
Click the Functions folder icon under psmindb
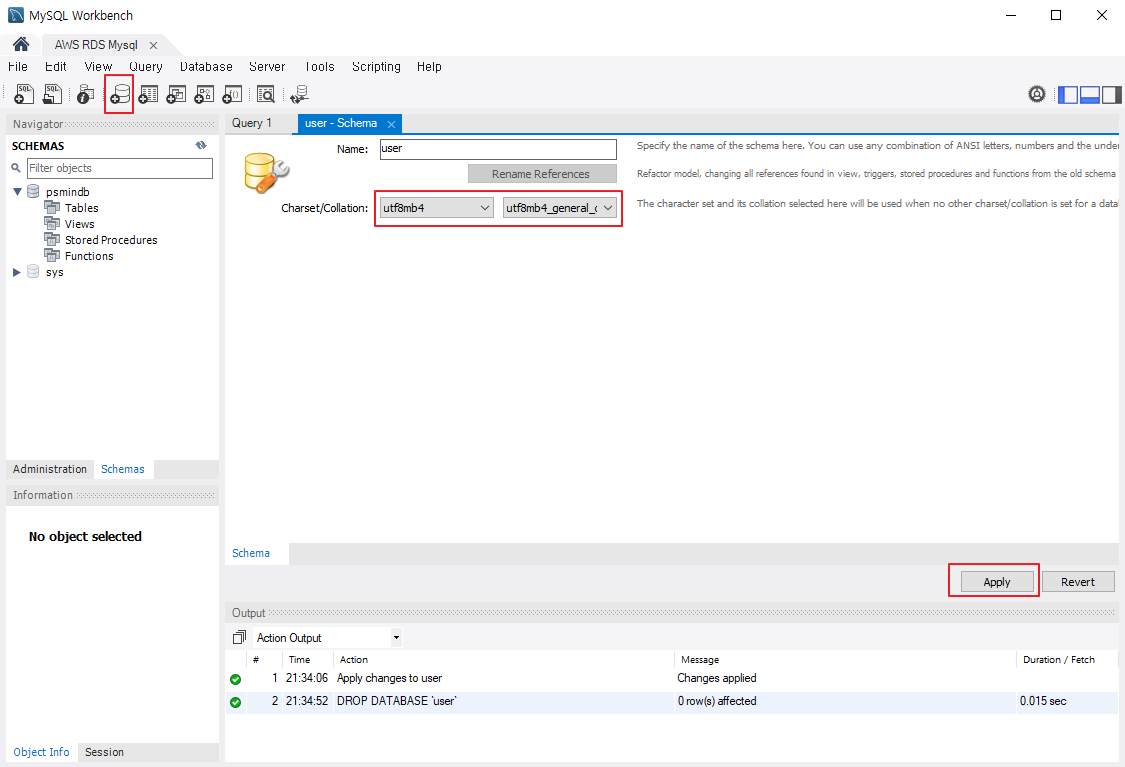click(52, 255)
